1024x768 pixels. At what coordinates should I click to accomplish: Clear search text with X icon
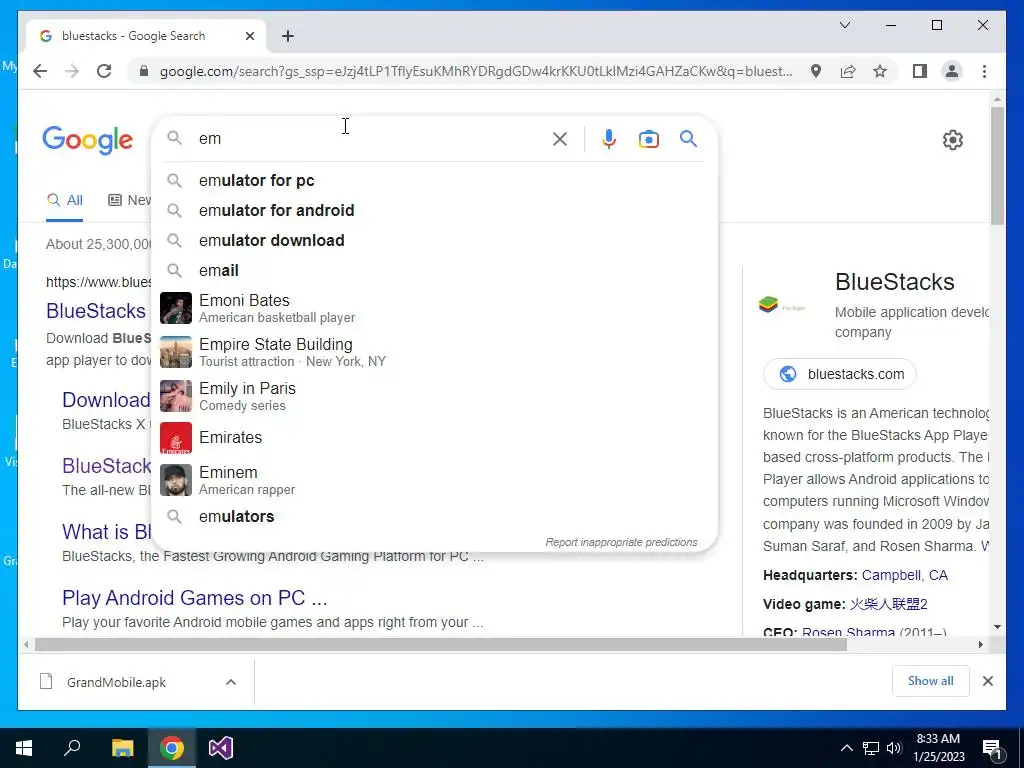pyautogui.click(x=560, y=139)
